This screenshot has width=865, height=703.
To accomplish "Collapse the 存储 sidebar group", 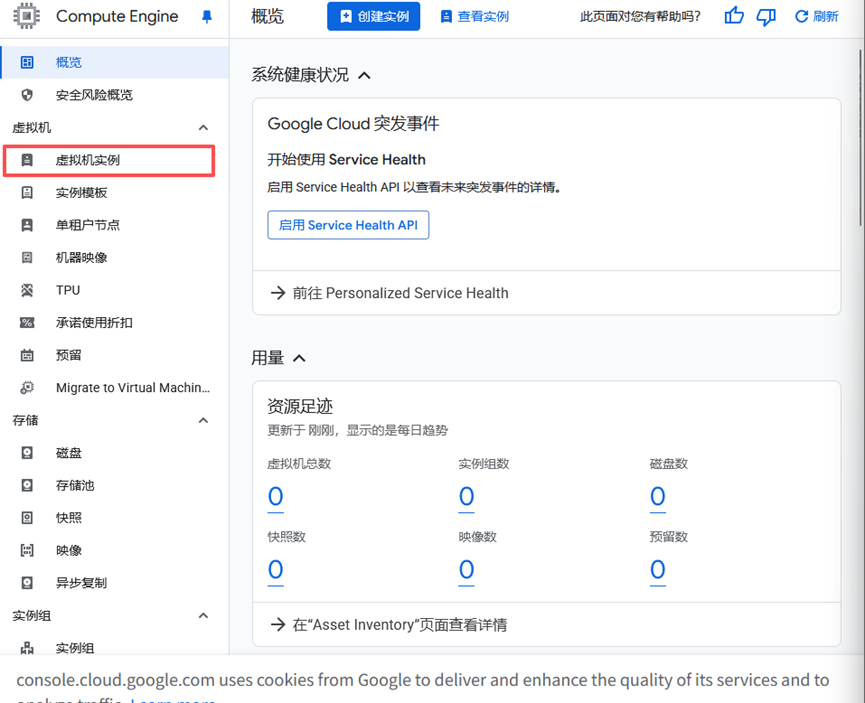I will (x=203, y=420).
